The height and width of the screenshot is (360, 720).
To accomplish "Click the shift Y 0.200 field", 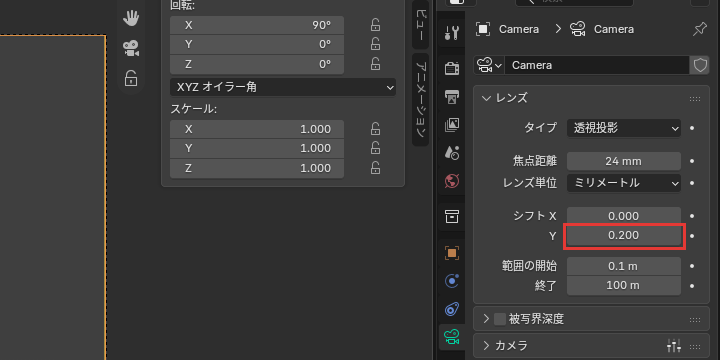I will pos(624,236).
